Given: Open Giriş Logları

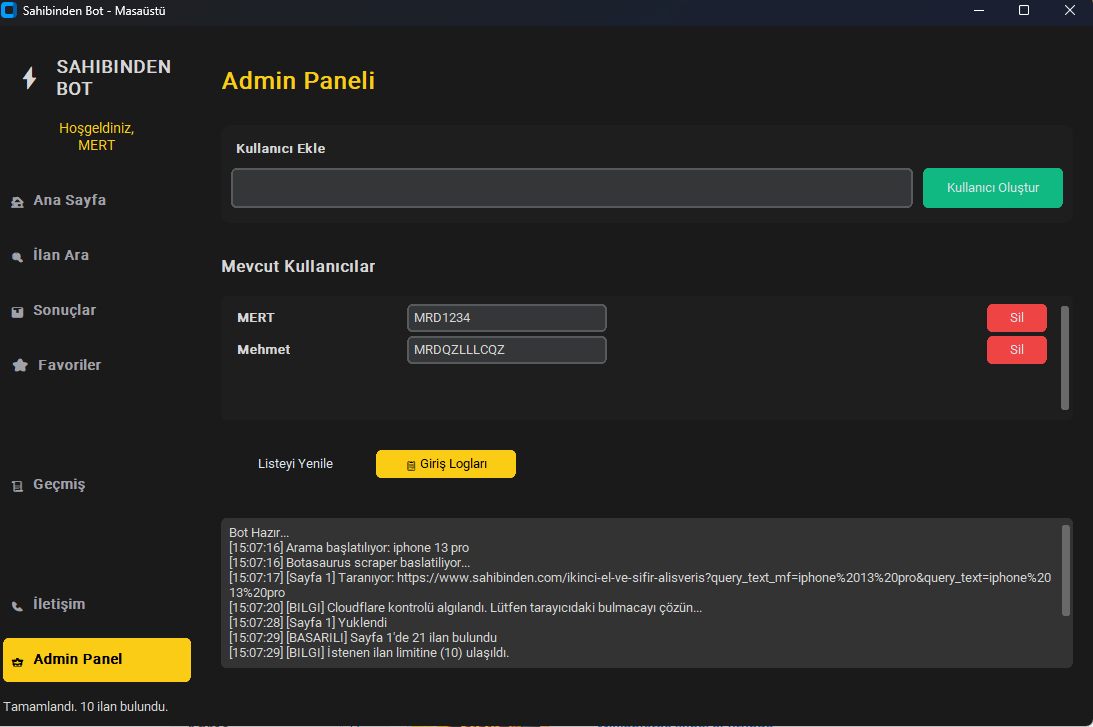Looking at the screenshot, I should (x=446, y=464).
